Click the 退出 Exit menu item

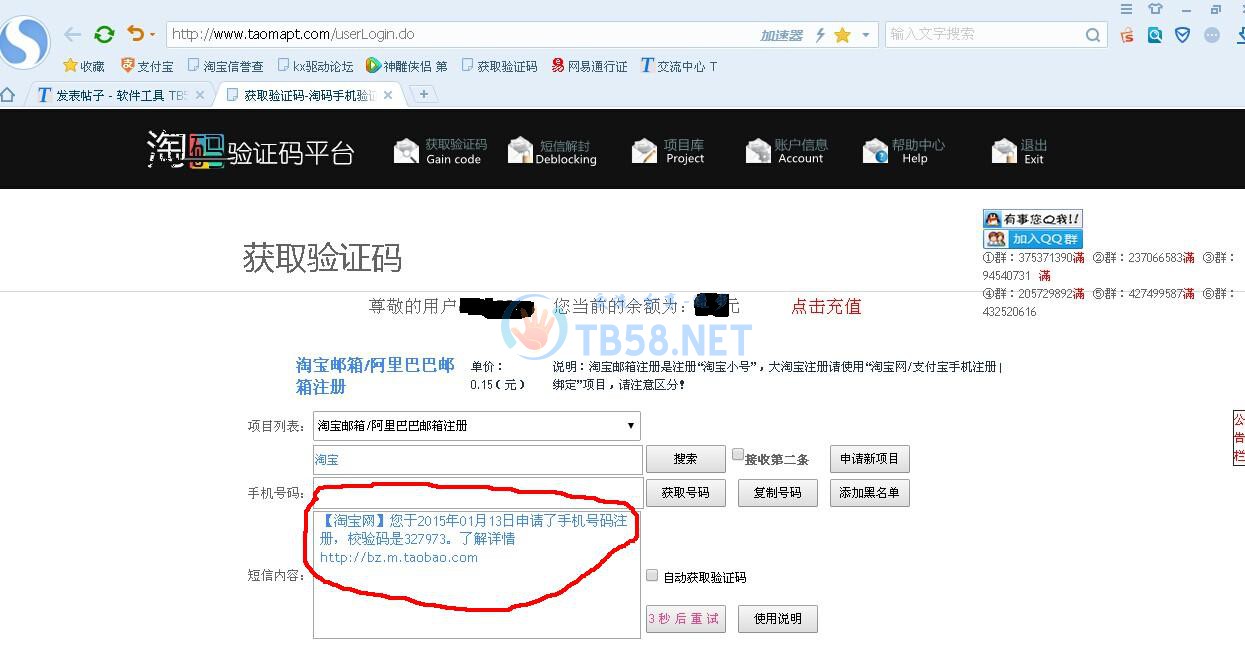pyautogui.click(x=1019, y=151)
